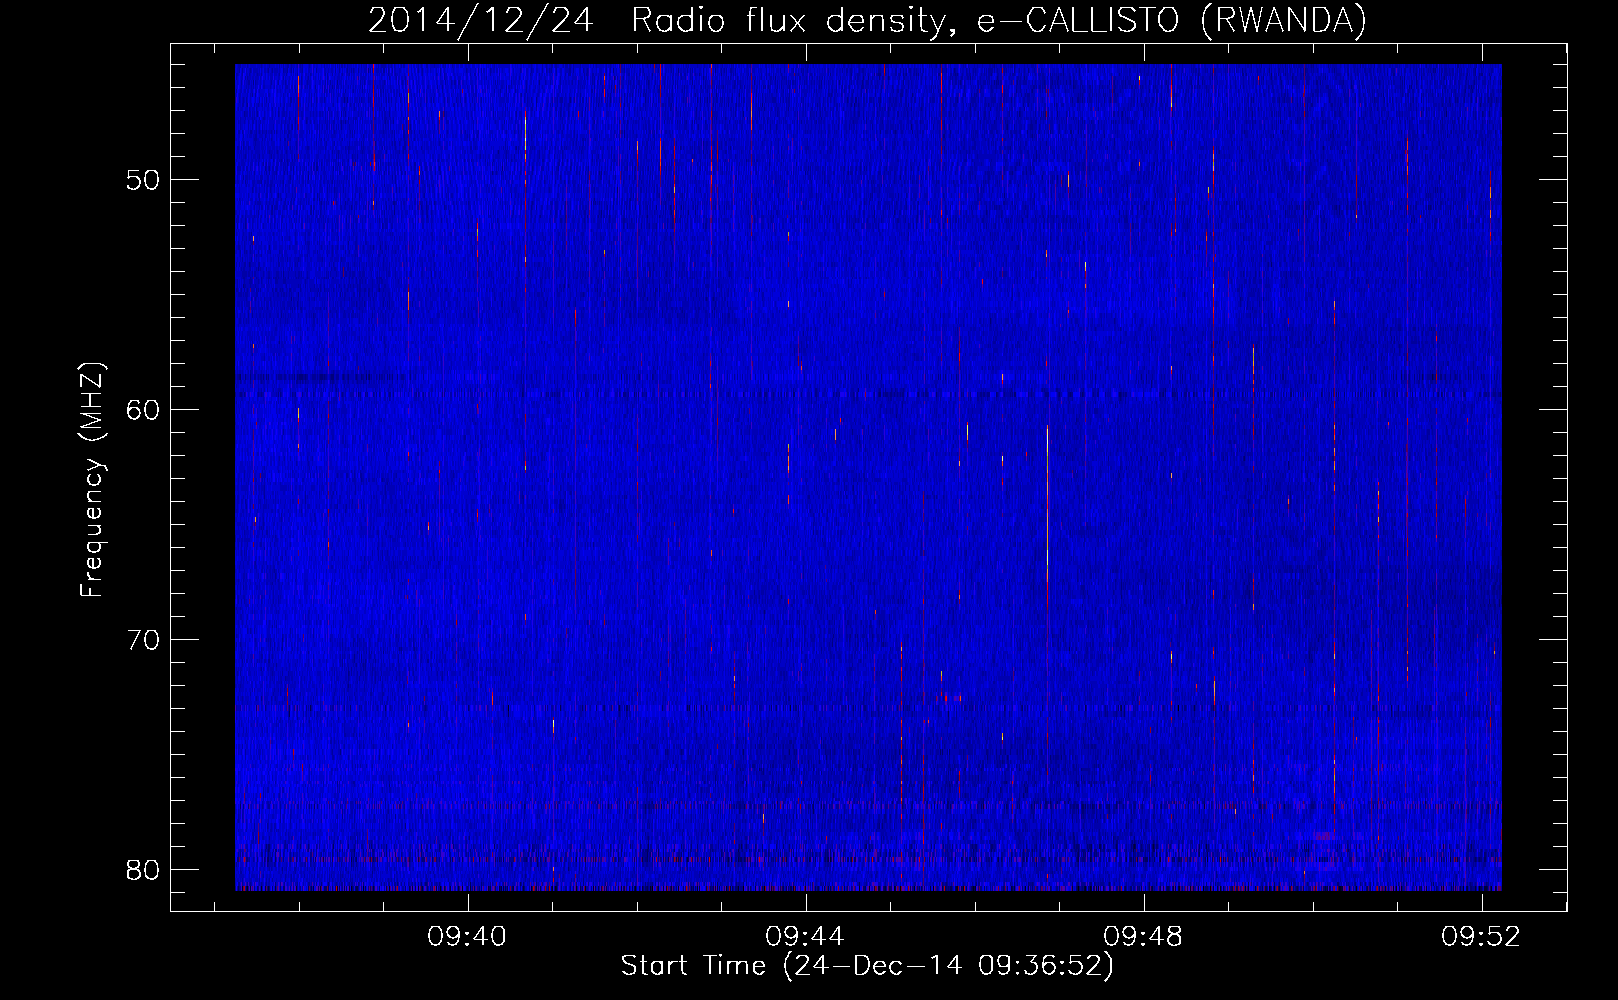The height and width of the screenshot is (1000, 1618).
Task: Select the 60 frequency tick label
Action: [x=143, y=410]
